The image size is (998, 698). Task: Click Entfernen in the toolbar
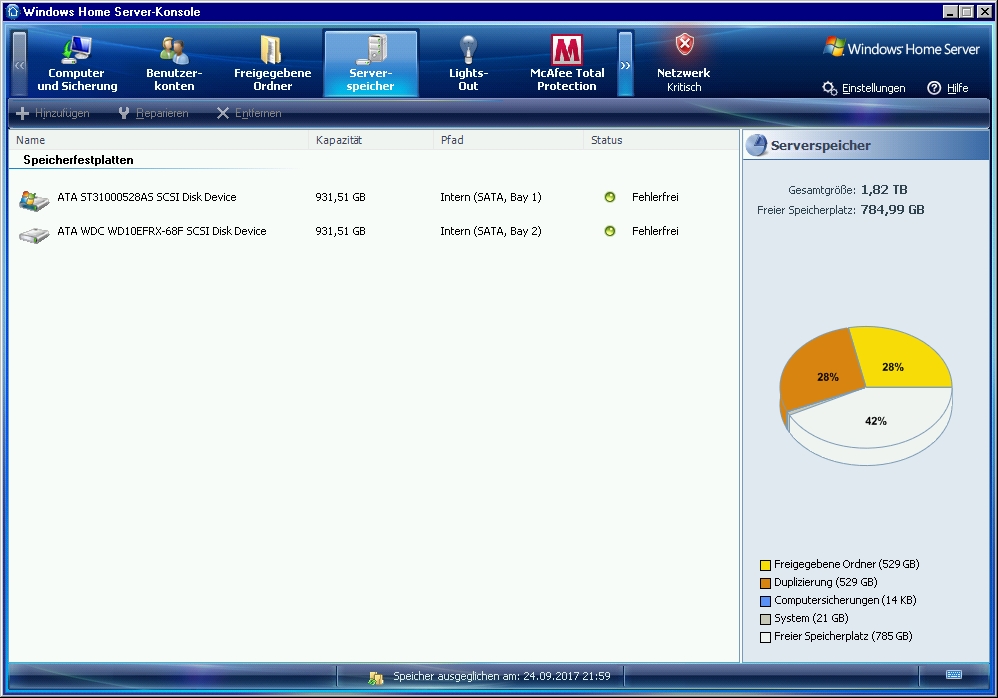tap(249, 113)
